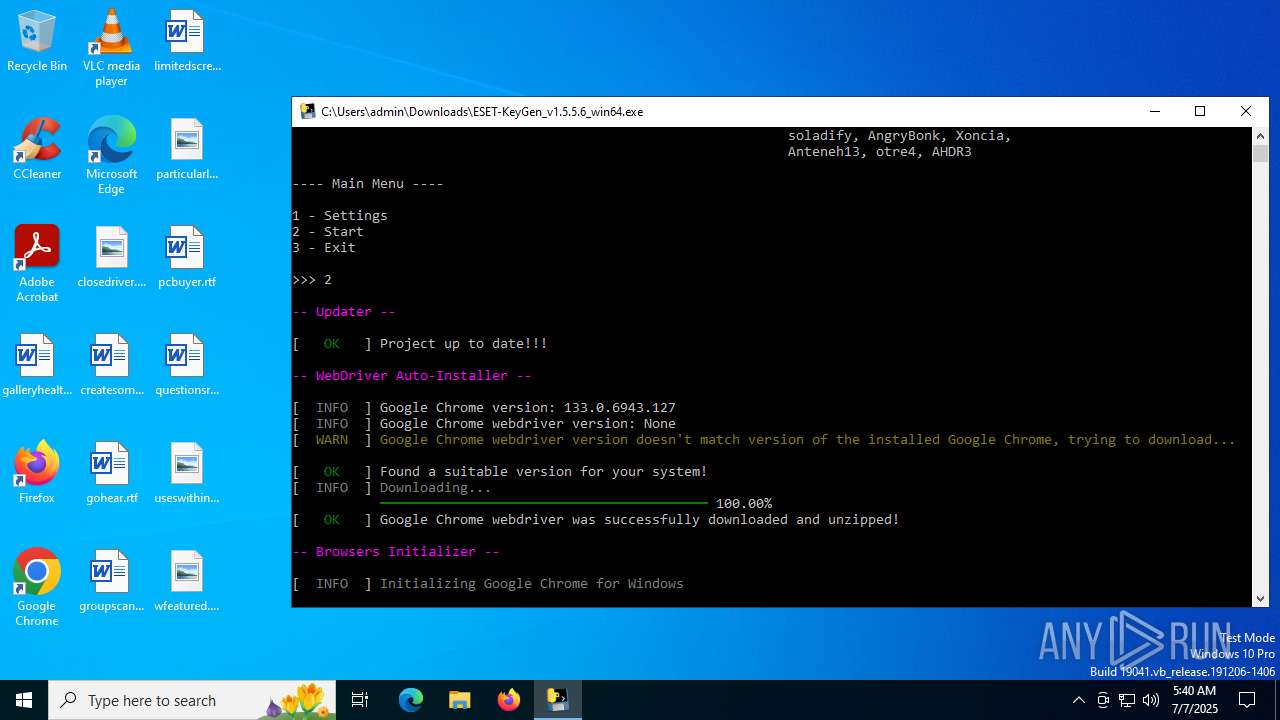Select the closedriver... image file
This screenshot has width=1280, height=720.
coord(111,258)
